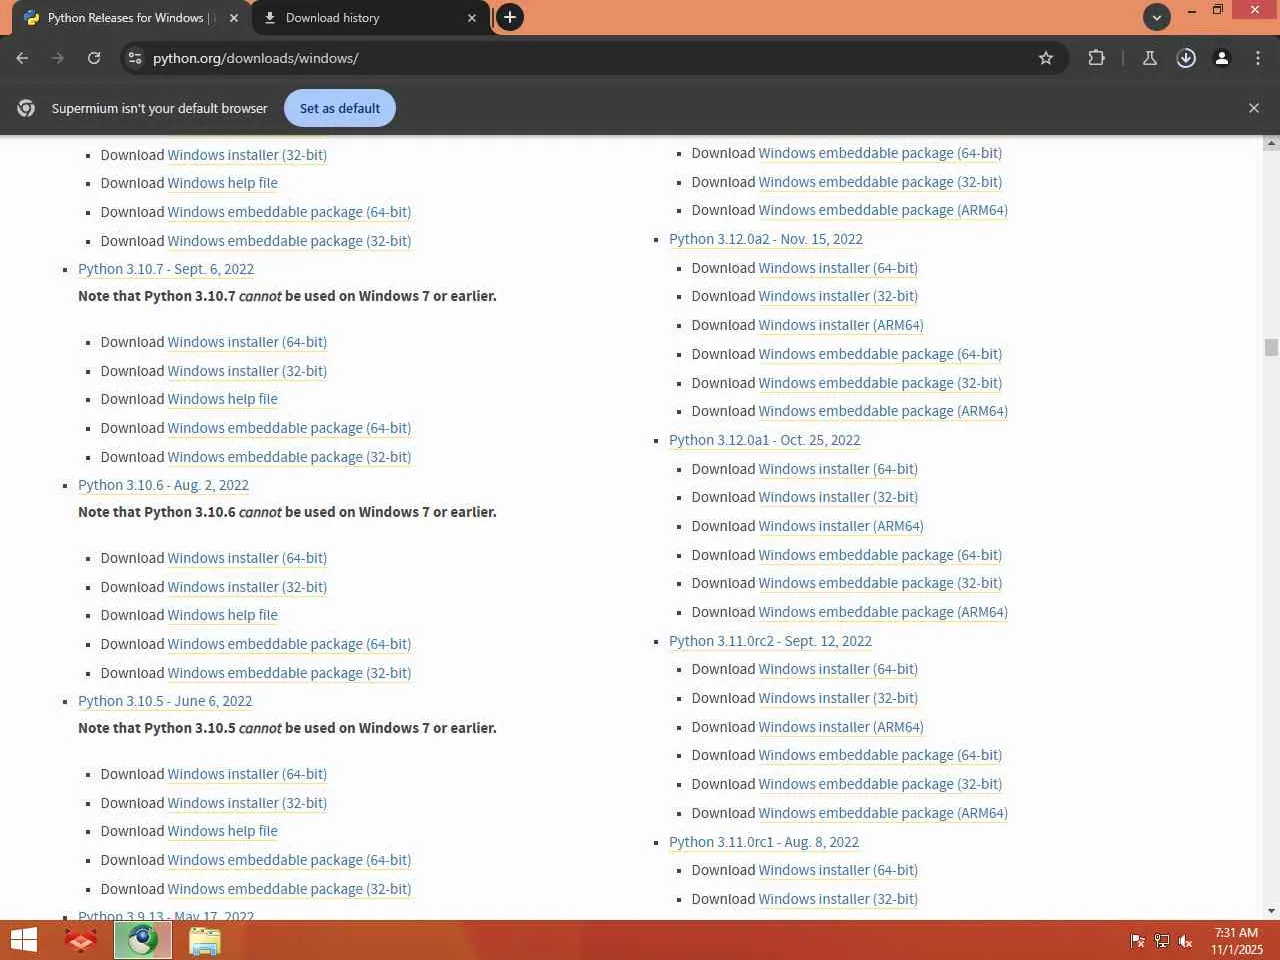Image resolution: width=1280 pixels, height=960 pixels.
Task: Click the scrollbar down arrow
Action: (x=1271, y=911)
